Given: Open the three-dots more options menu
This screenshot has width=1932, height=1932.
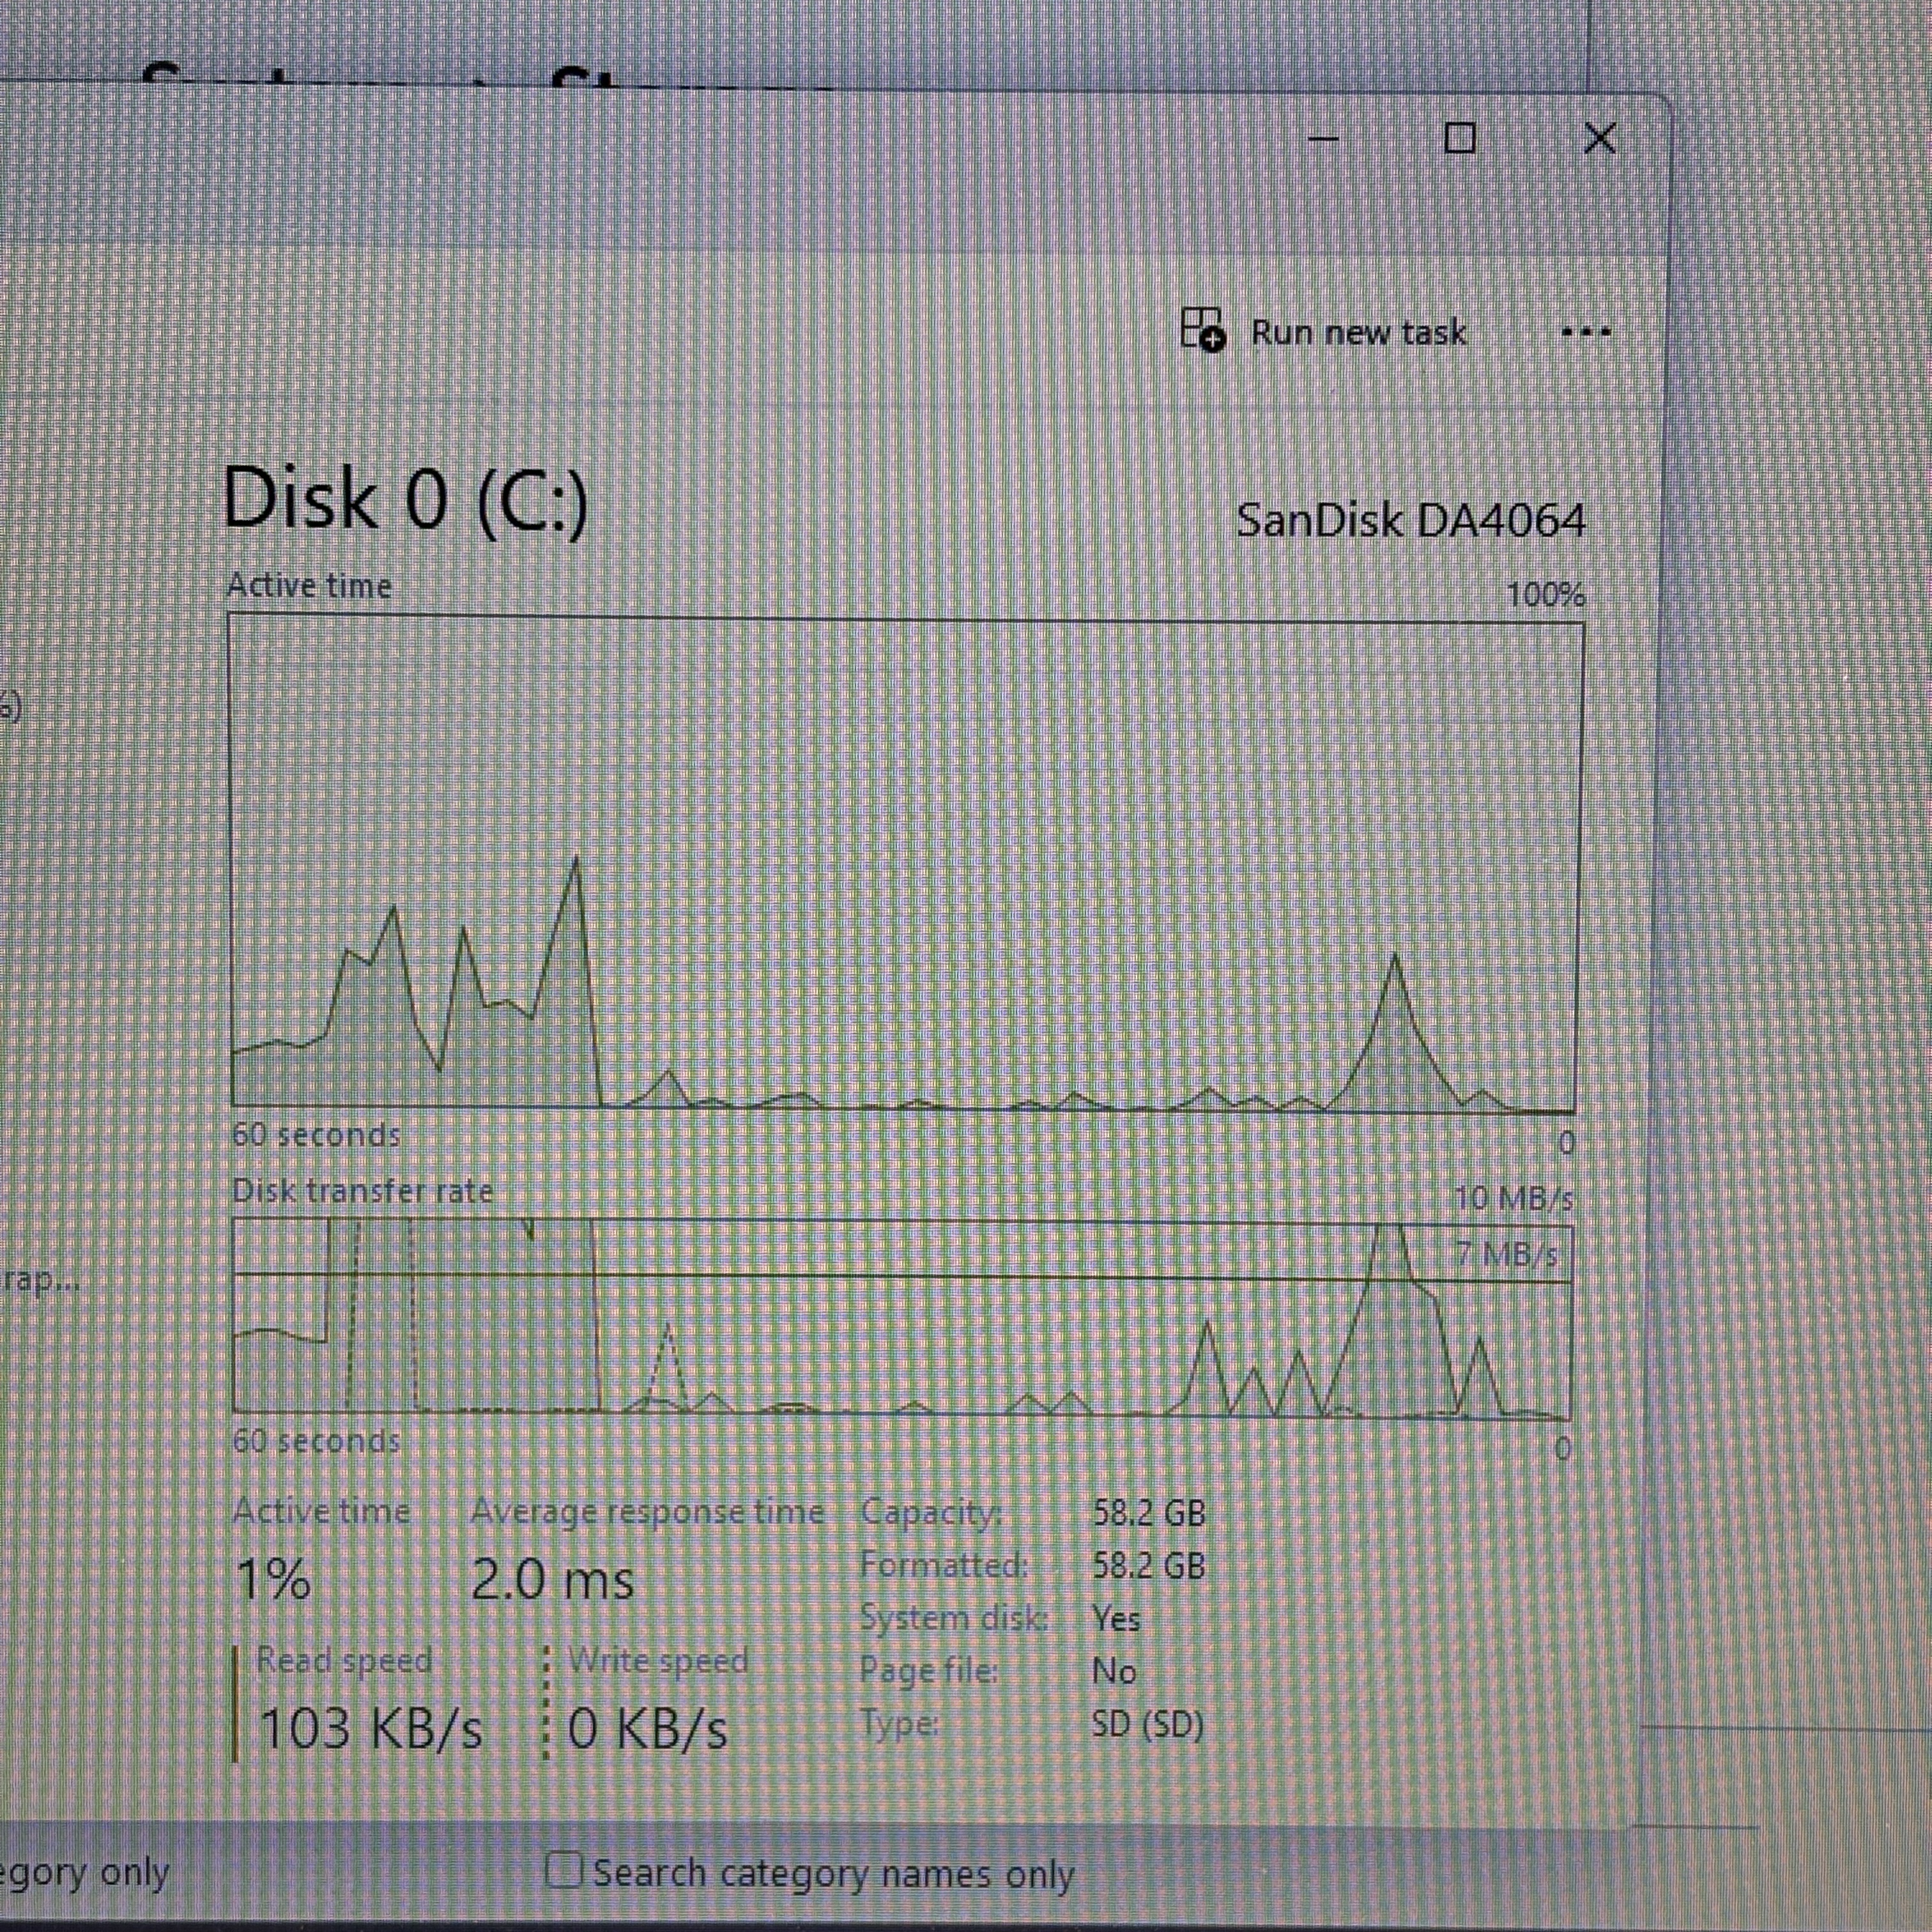Looking at the screenshot, I should [x=1587, y=331].
